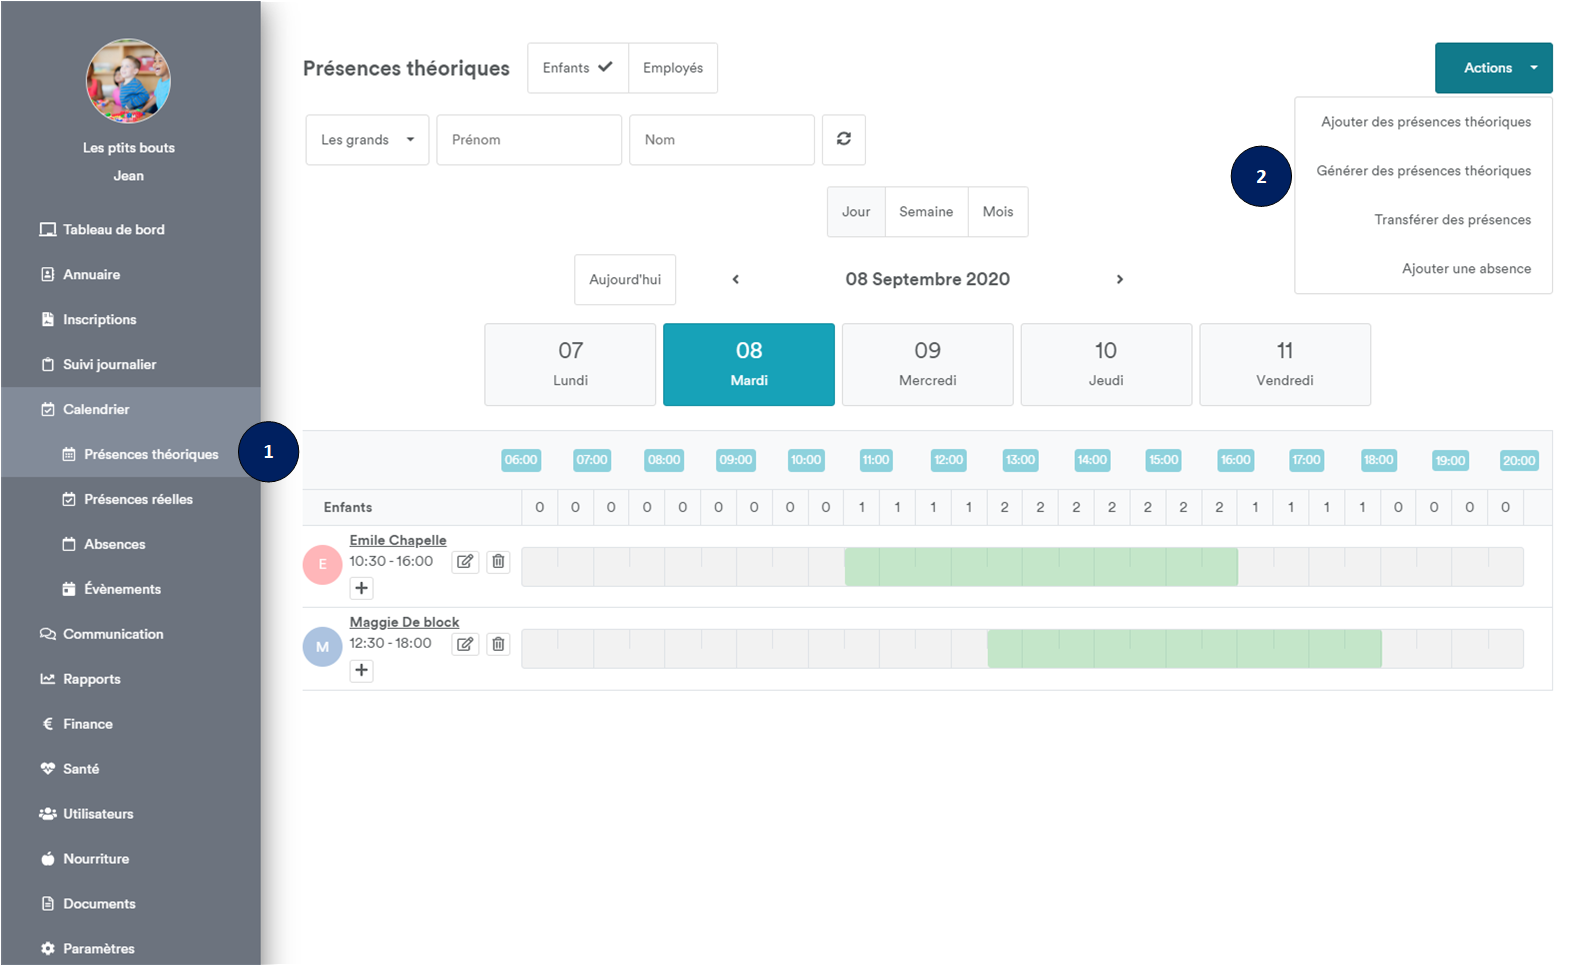Screen dimensions: 1594x966
Task: Add a time slot for Emile Chapelle
Action: [362, 588]
